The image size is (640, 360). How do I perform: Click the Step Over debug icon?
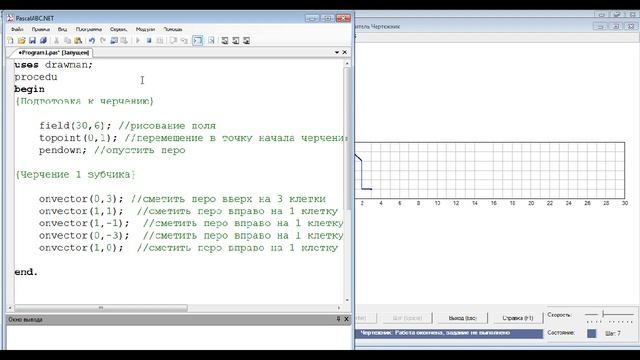[173, 40]
